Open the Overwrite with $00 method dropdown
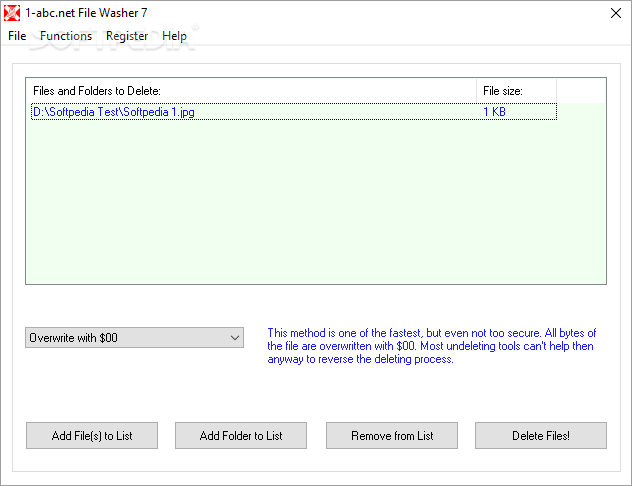 point(134,338)
